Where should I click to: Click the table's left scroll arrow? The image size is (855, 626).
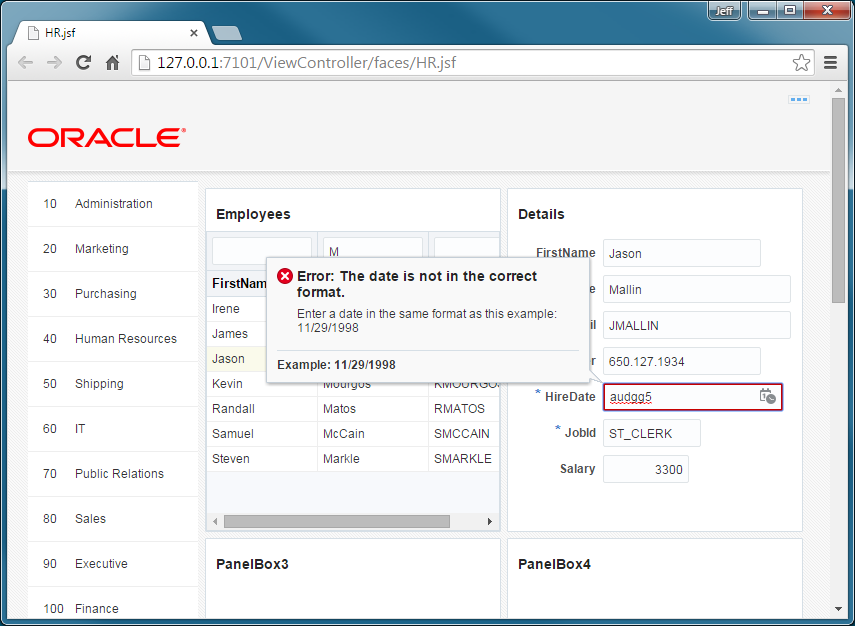(x=215, y=522)
